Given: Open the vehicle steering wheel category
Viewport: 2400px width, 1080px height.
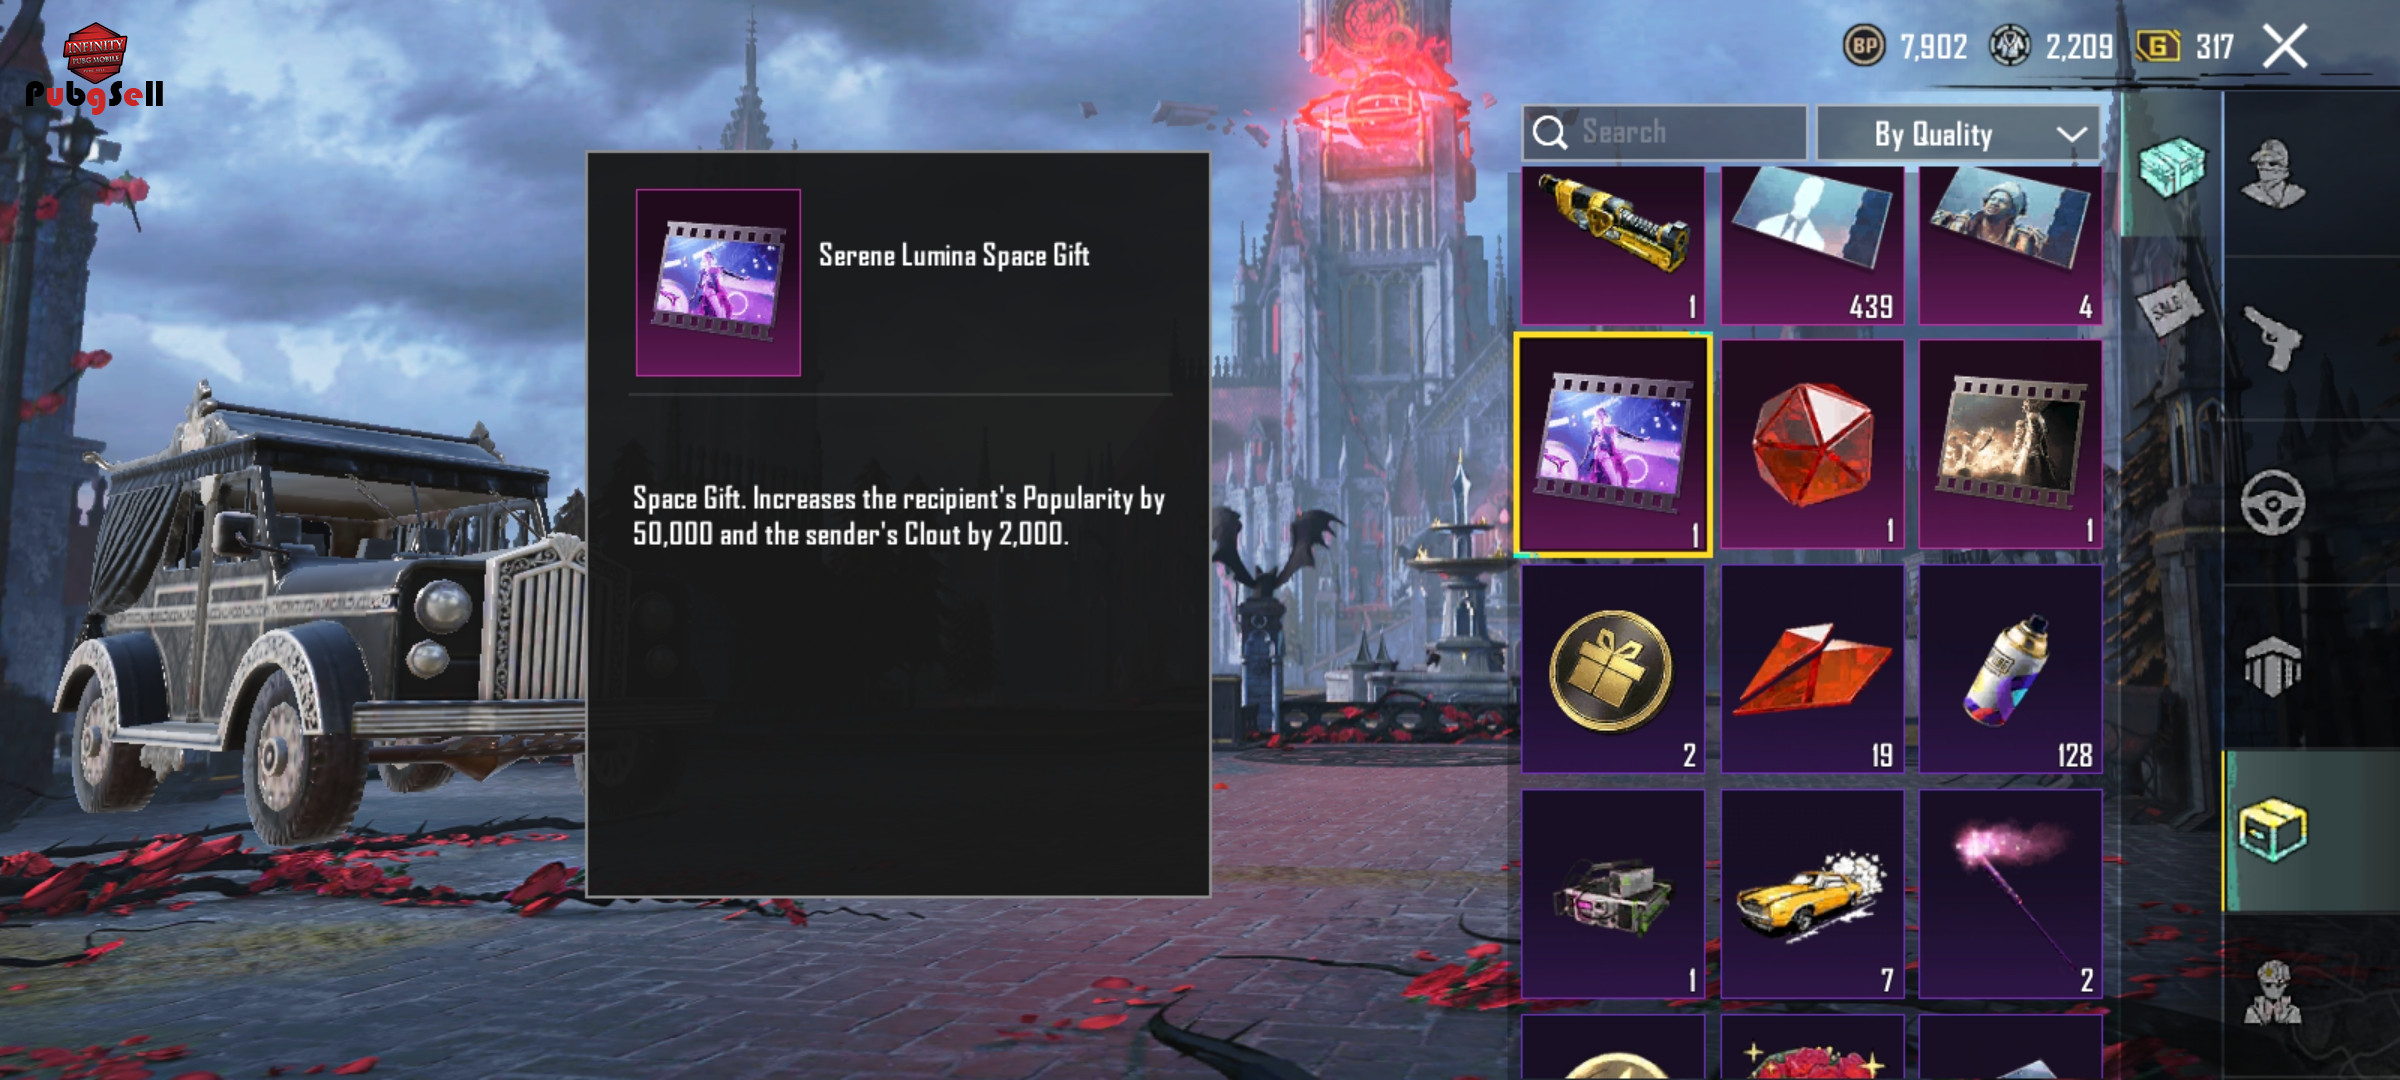Looking at the screenshot, I should 2273,502.
